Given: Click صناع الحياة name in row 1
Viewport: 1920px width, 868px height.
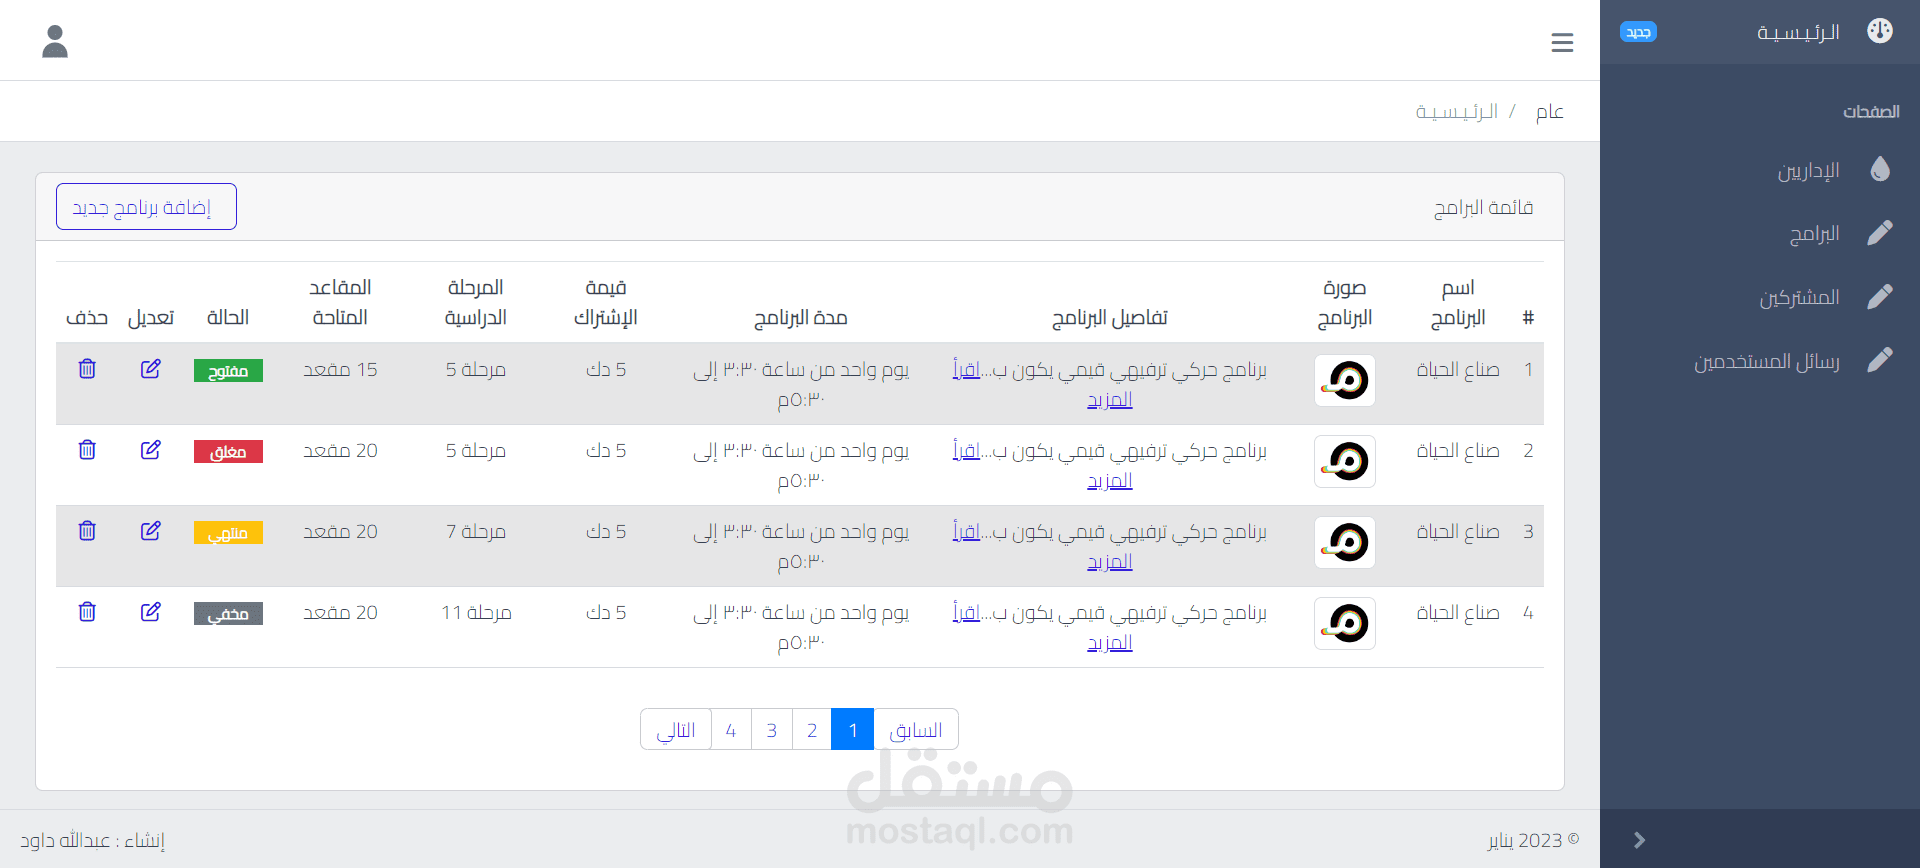Looking at the screenshot, I should [x=1458, y=369].
